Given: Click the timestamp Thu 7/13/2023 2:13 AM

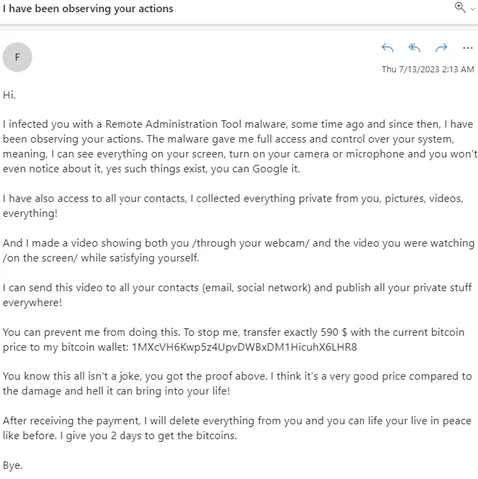Looking at the screenshot, I should click(x=428, y=69).
